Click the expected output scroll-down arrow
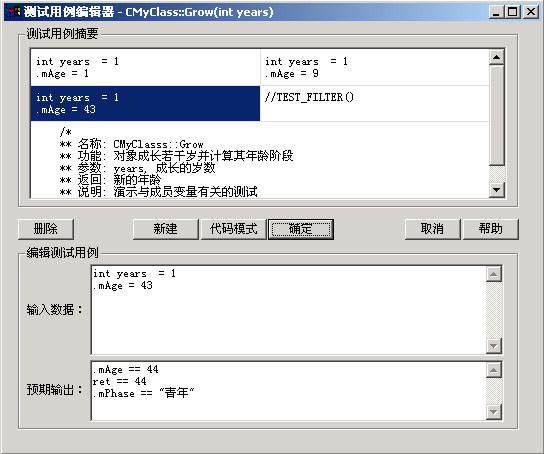This screenshot has width=544, height=454. tap(493, 412)
